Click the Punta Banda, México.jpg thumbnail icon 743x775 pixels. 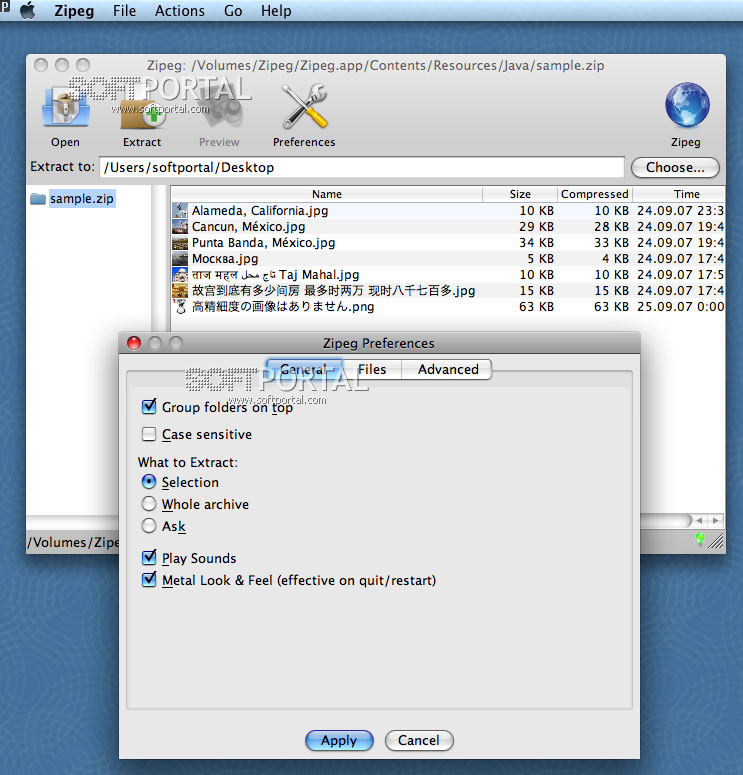point(180,243)
